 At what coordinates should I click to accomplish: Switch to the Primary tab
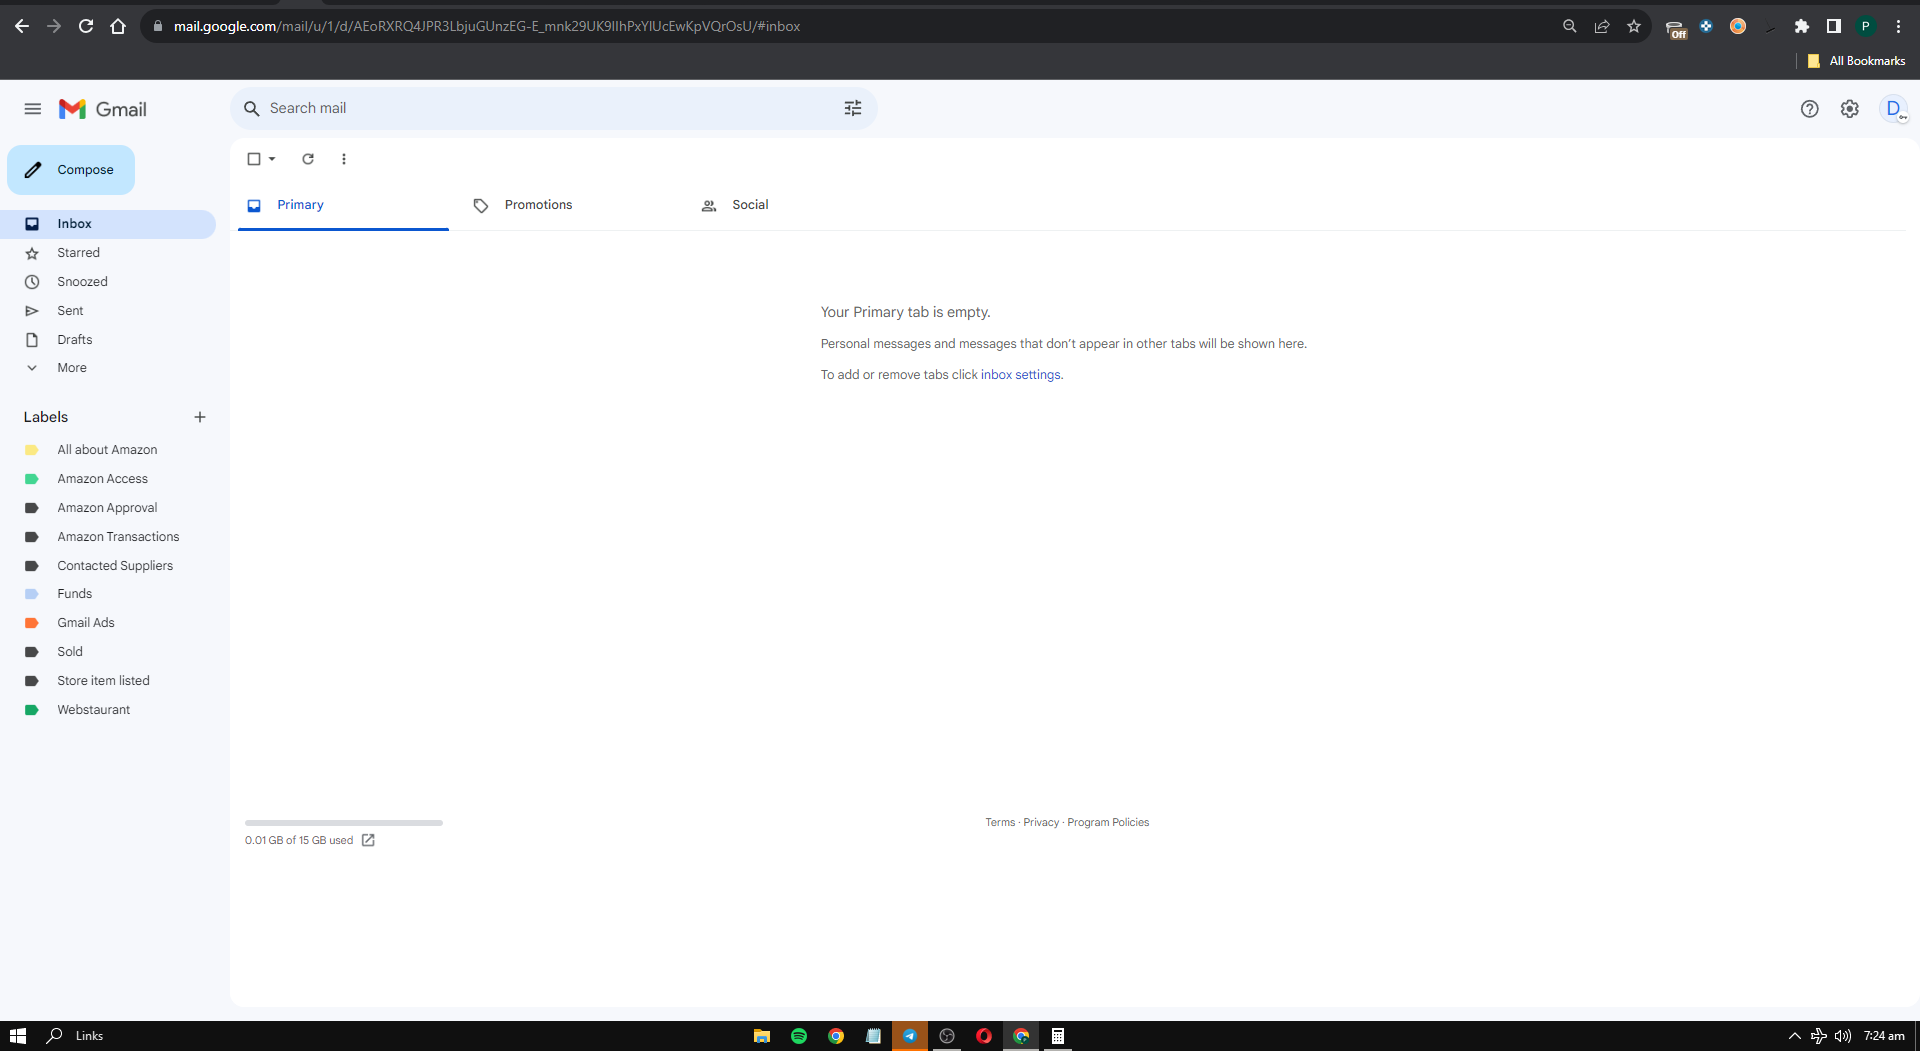pyautogui.click(x=343, y=205)
